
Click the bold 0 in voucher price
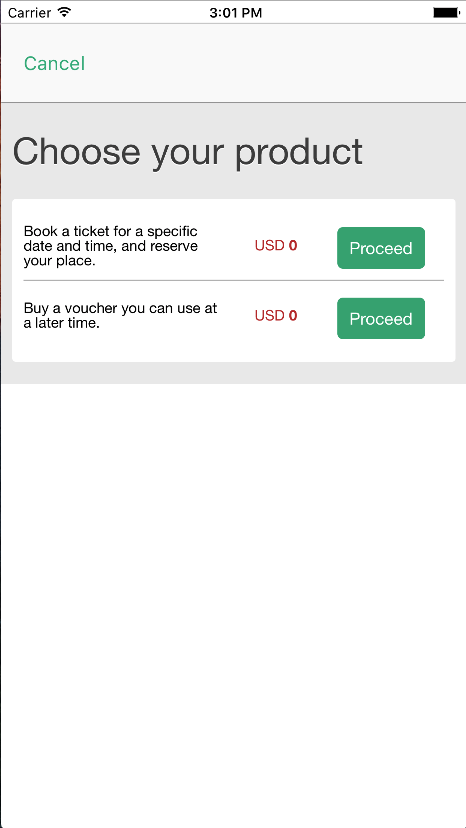pyautogui.click(x=293, y=316)
